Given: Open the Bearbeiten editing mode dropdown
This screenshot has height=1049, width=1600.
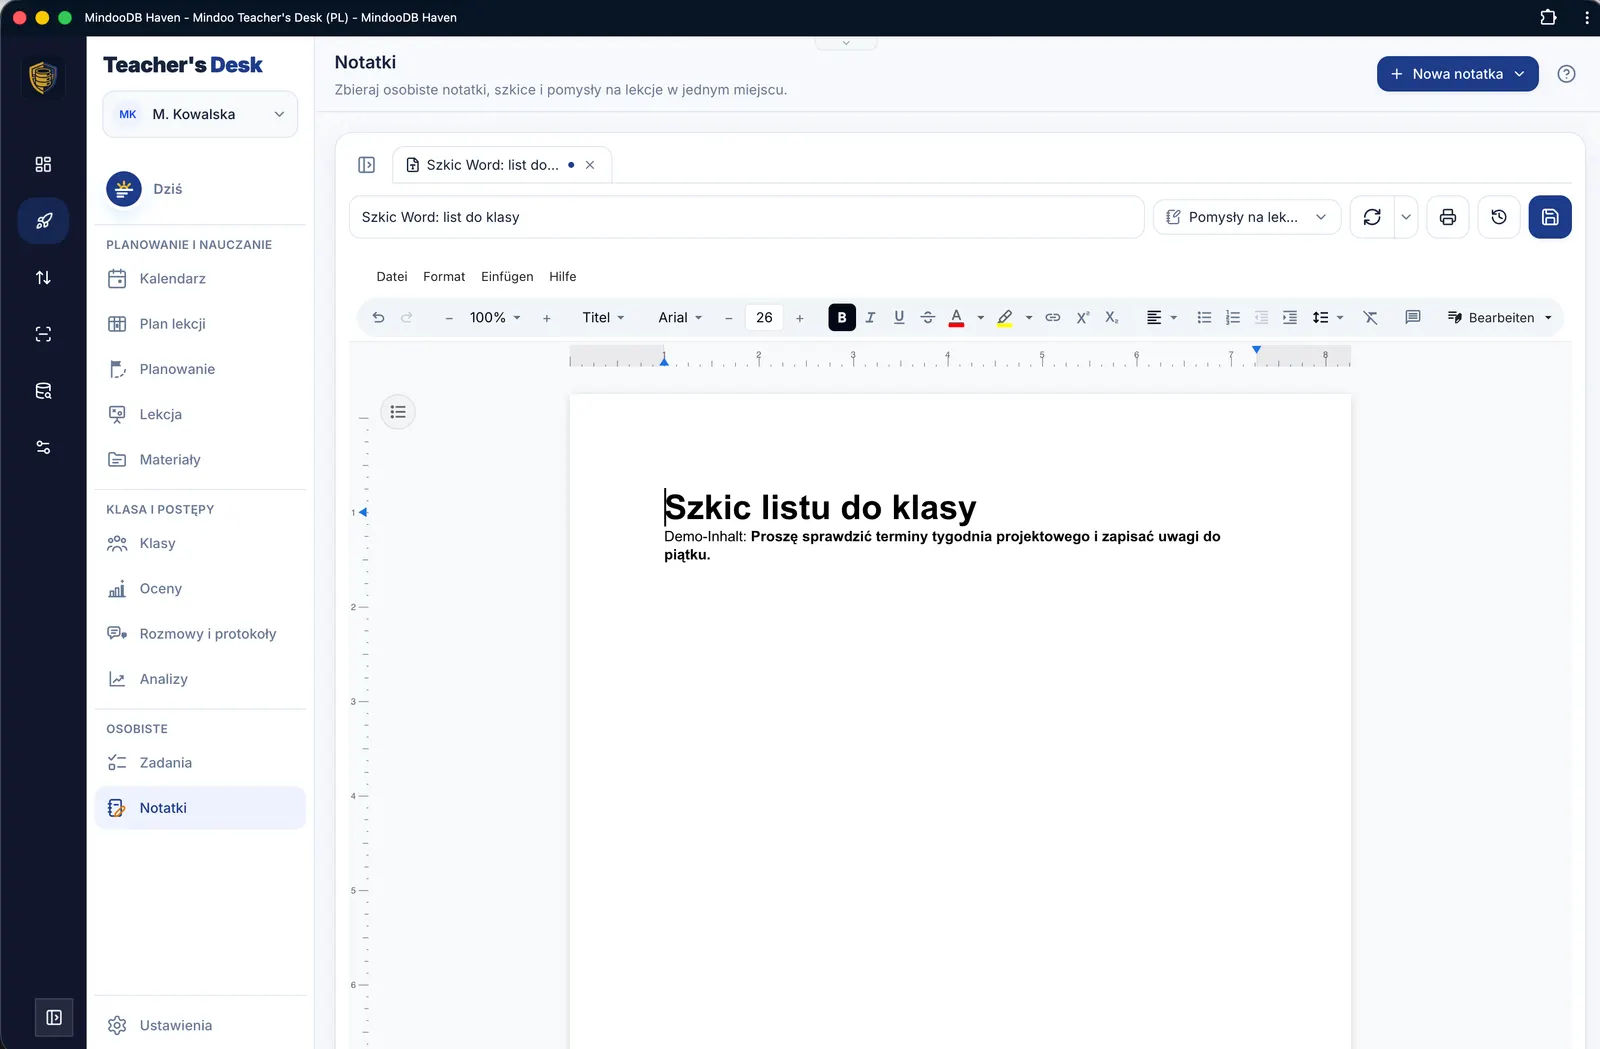Looking at the screenshot, I should [1500, 318].
